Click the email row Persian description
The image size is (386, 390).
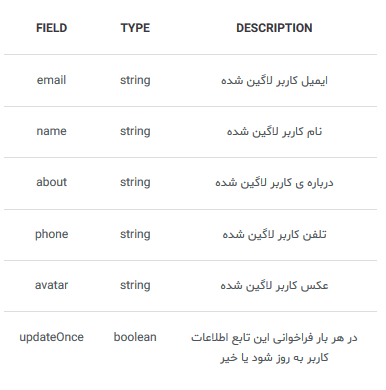274,81
